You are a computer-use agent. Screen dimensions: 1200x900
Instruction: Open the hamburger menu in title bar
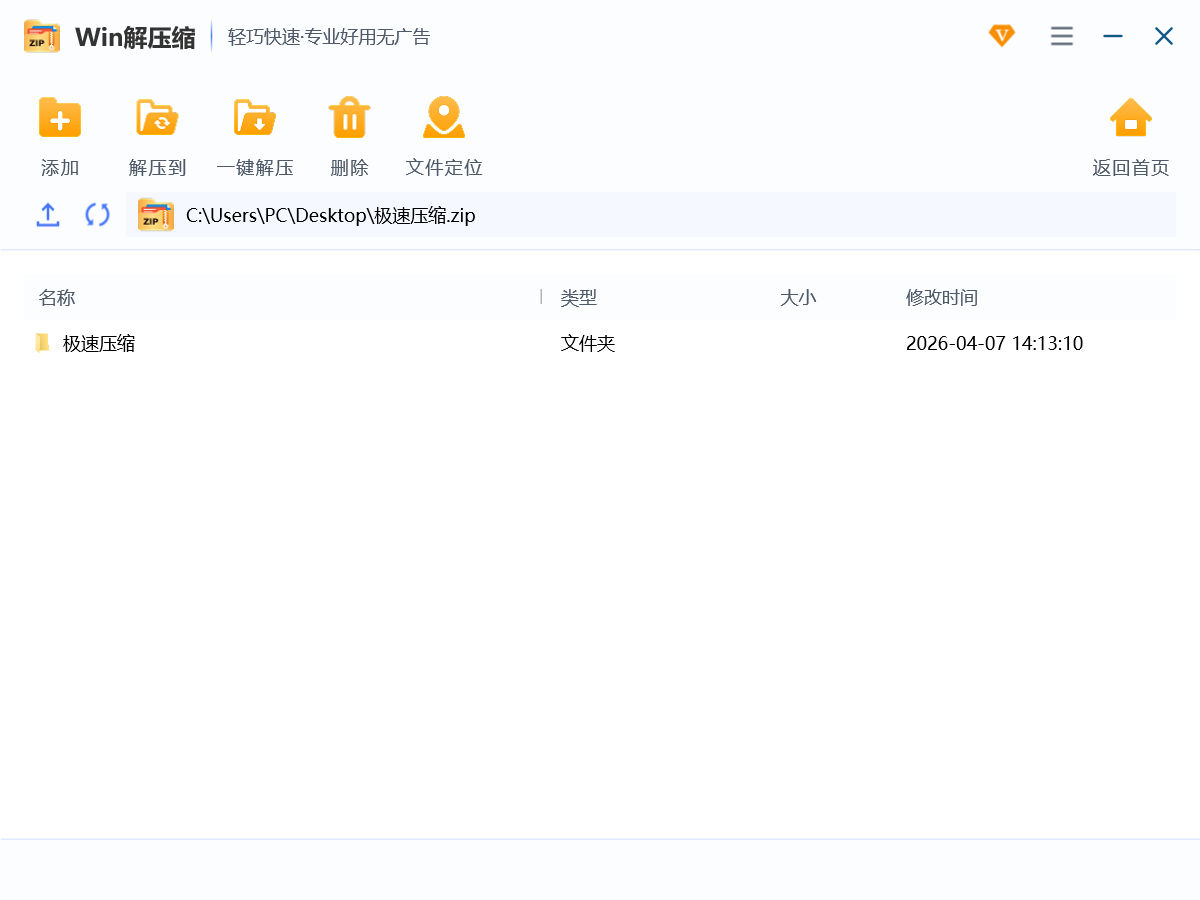tap(1061, 36)
